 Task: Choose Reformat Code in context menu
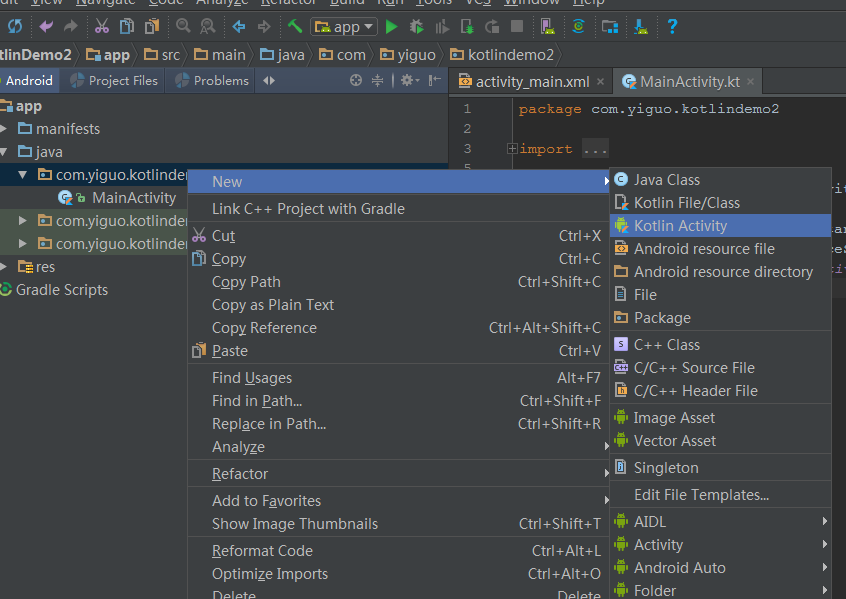[x=398, y=551]
